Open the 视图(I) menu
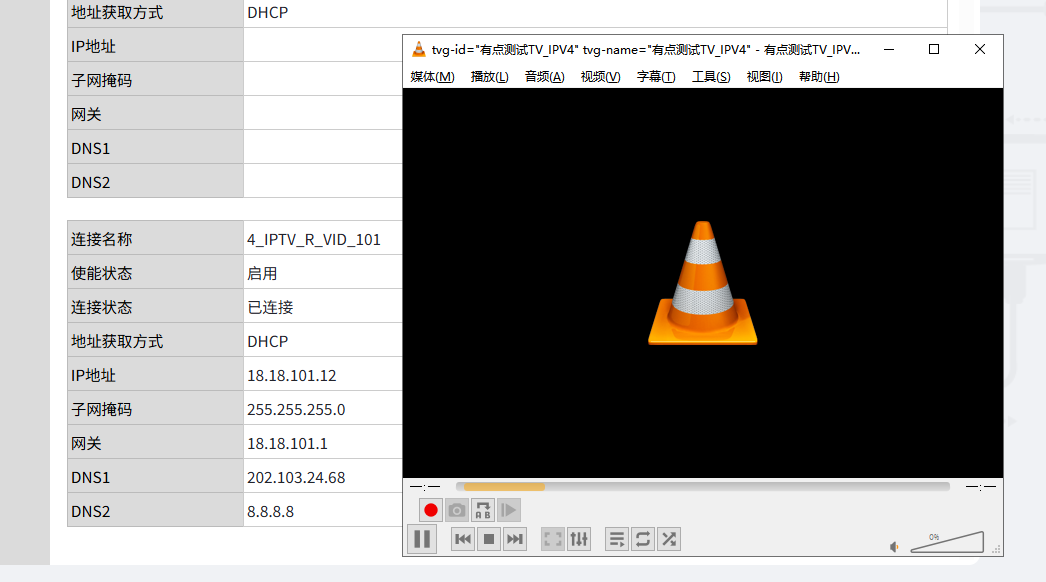 [764, 77]
